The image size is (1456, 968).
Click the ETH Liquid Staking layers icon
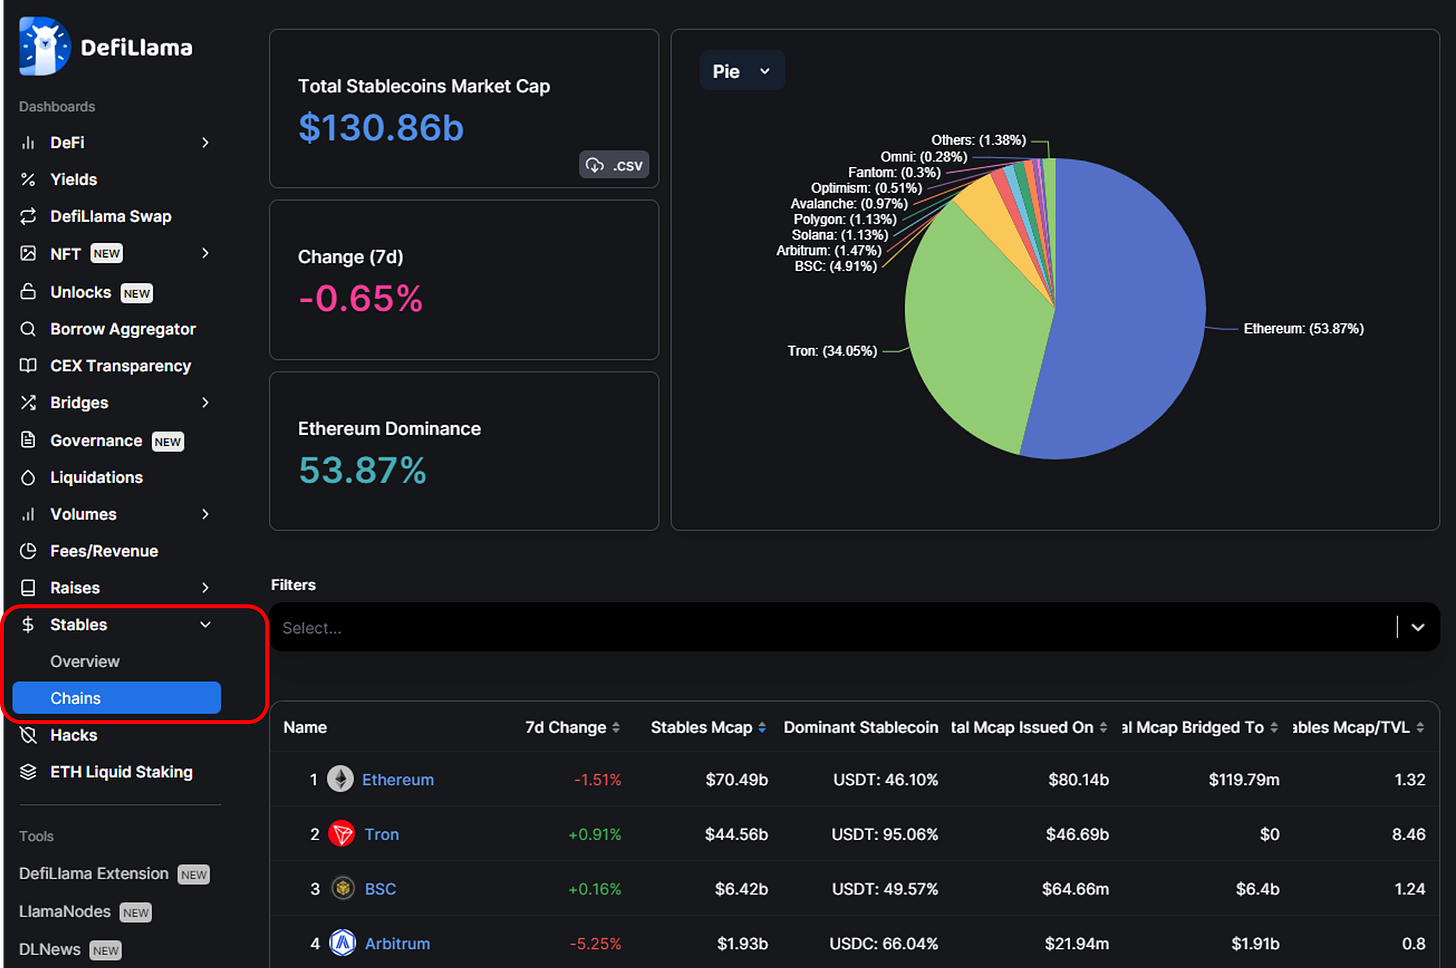tap(28, 772)
